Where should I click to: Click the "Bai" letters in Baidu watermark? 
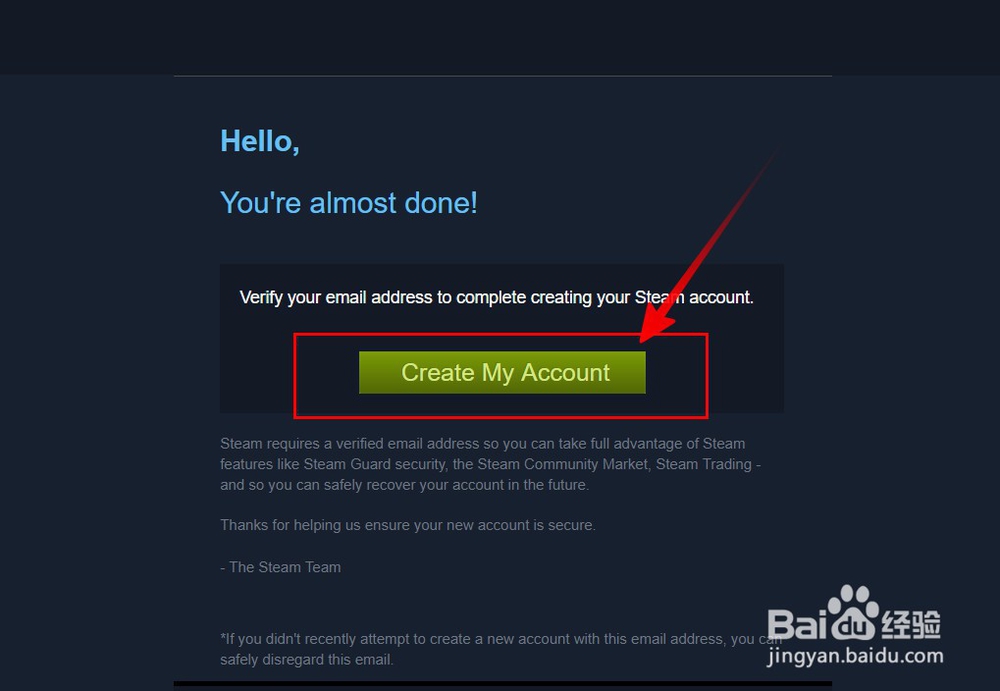pyautogui.click(x=797, y=624)
